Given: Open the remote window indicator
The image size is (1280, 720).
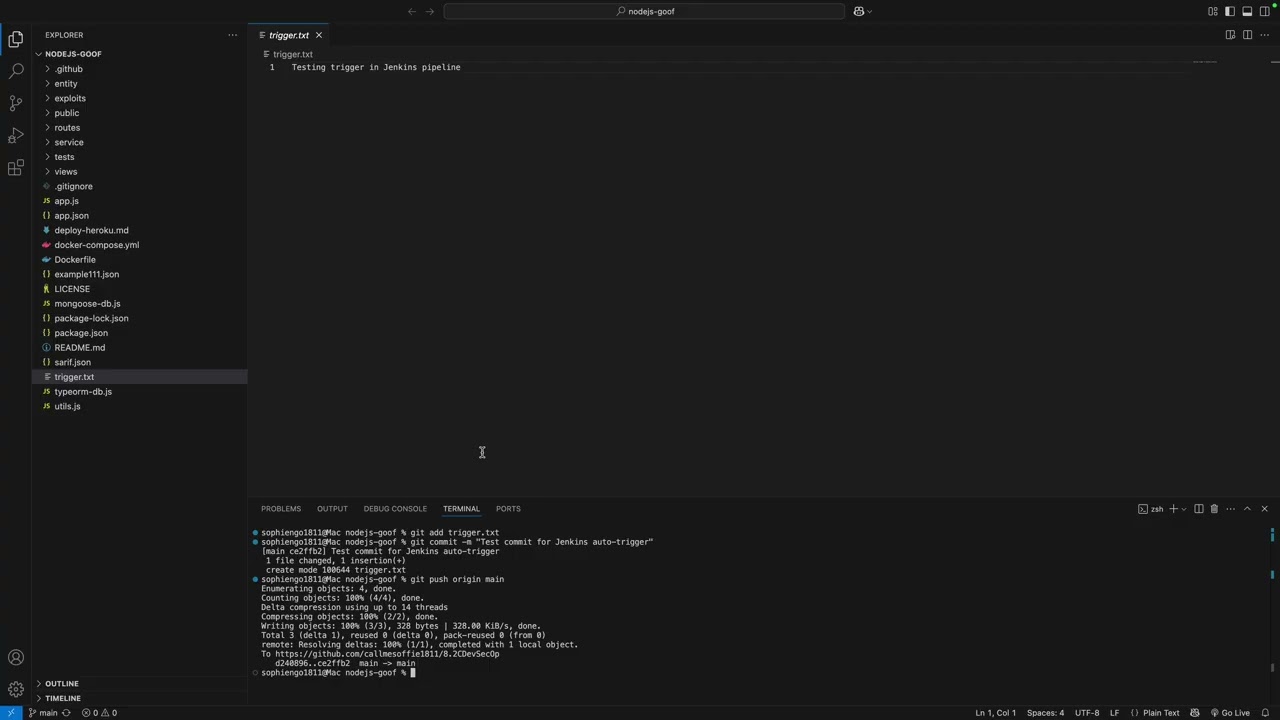Looking at the screenshot, I should [10, 713].
